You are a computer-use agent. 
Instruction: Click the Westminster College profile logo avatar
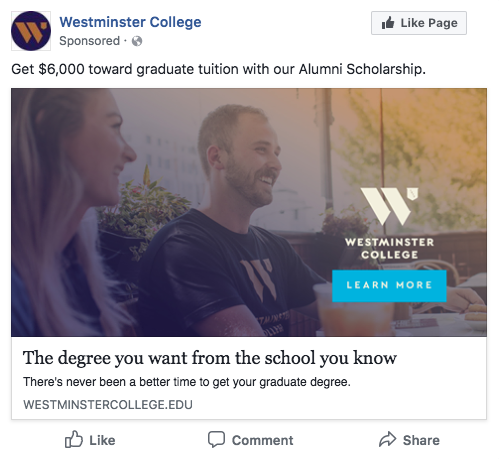[31, 31]
